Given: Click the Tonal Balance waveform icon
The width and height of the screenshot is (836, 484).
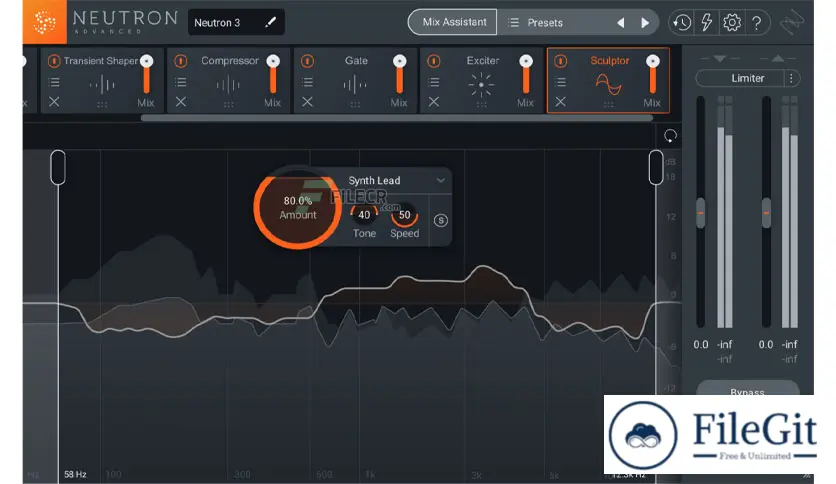Looking at the screenshot, I should (792, 23).
